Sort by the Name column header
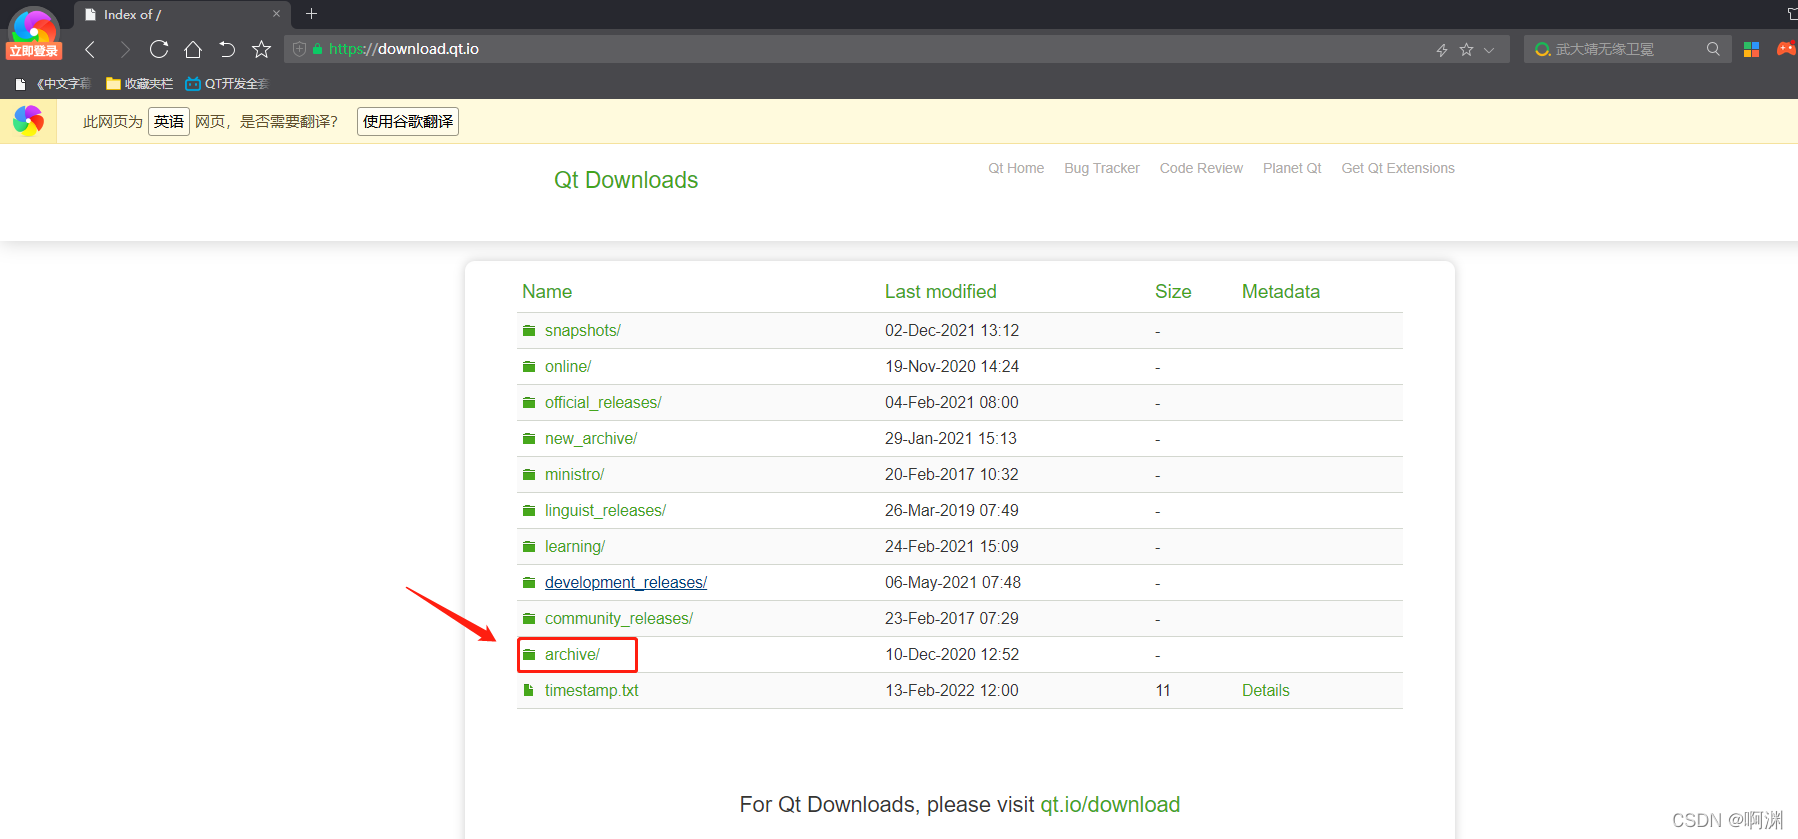The height and width of the screenshot is (839, 1798). pyautogui.click(x=547, y=292)
